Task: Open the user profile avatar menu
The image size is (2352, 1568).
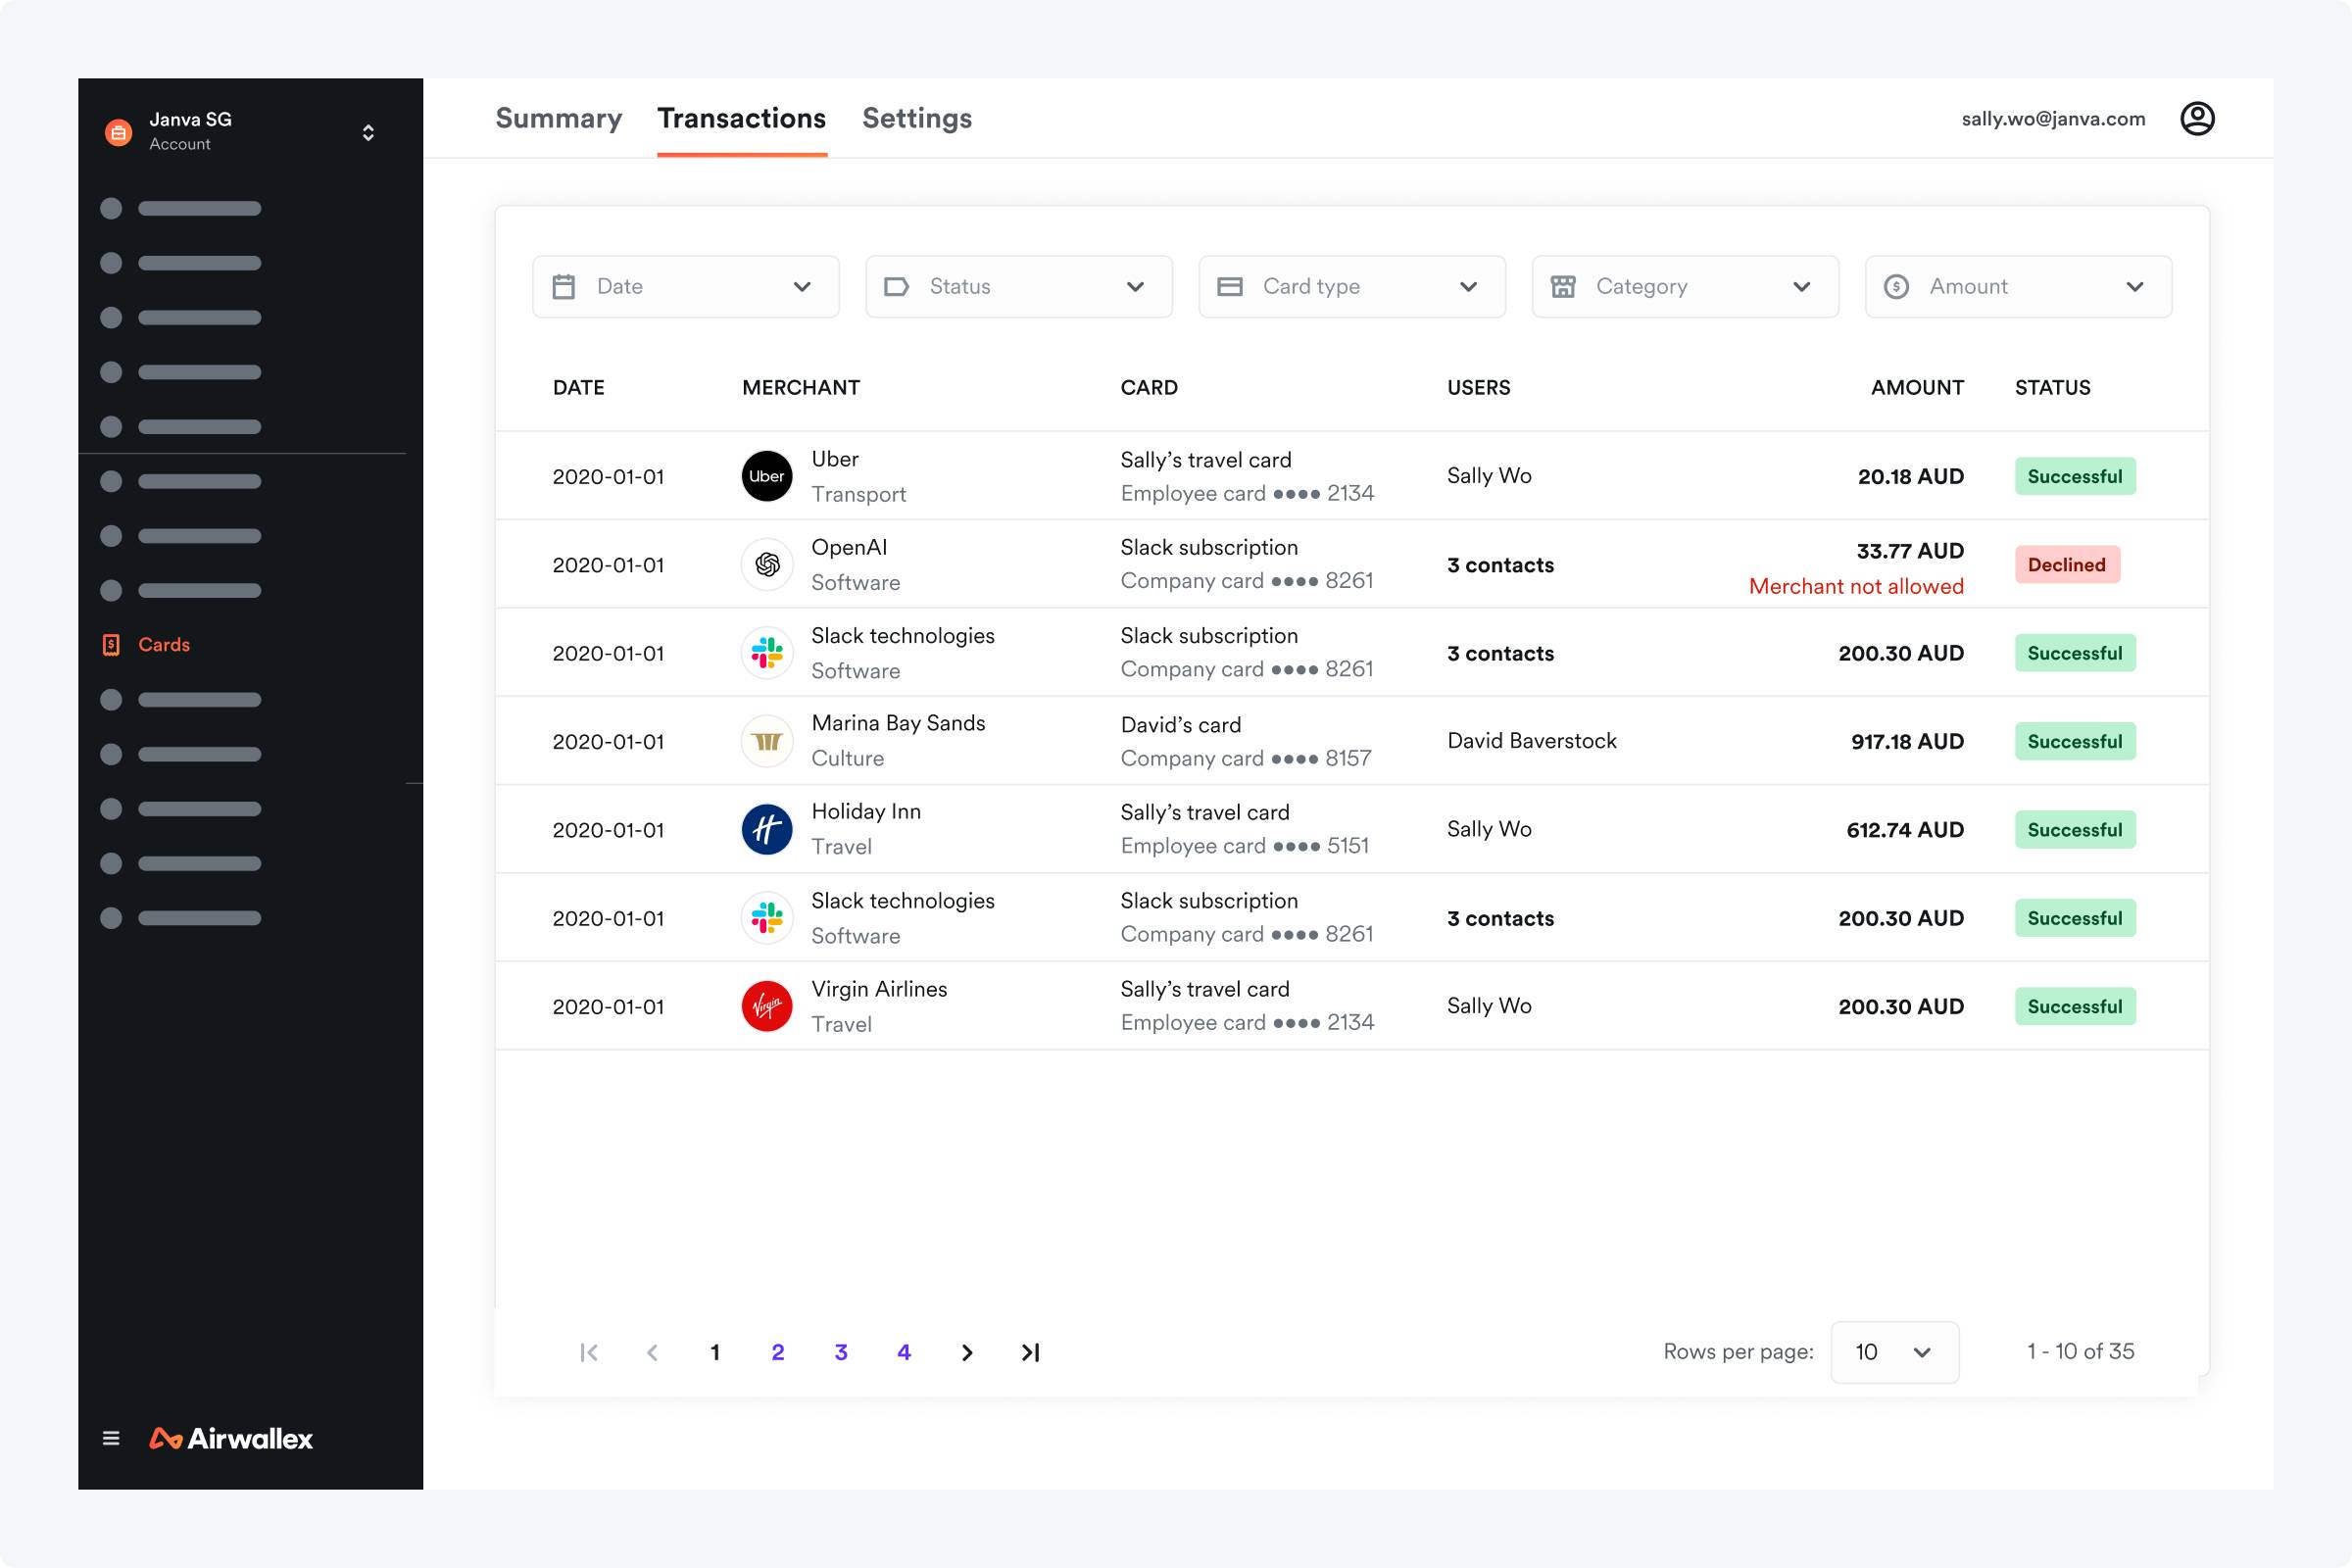Action: click(x=2198, y=118)
